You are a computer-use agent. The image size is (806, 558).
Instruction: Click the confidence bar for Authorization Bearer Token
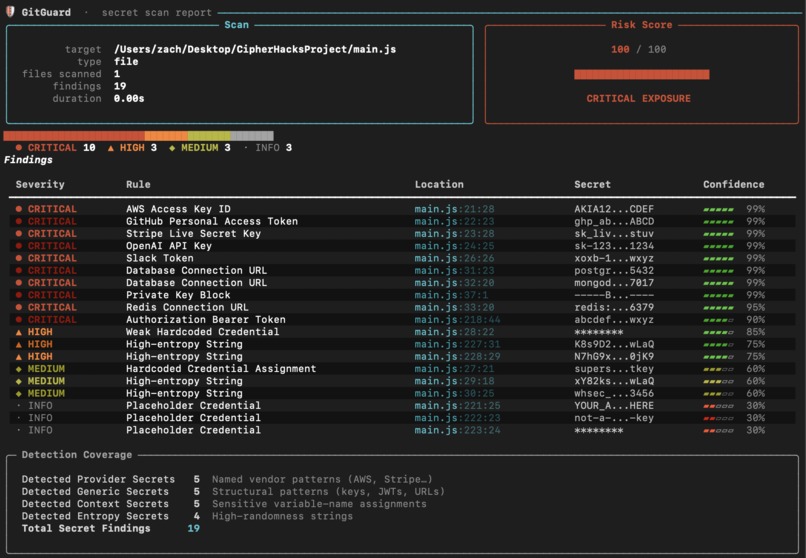(718, 320)
